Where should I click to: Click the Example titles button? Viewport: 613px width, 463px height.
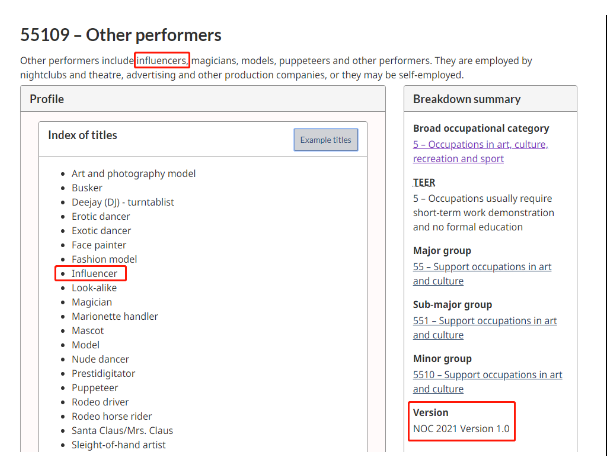325,140
